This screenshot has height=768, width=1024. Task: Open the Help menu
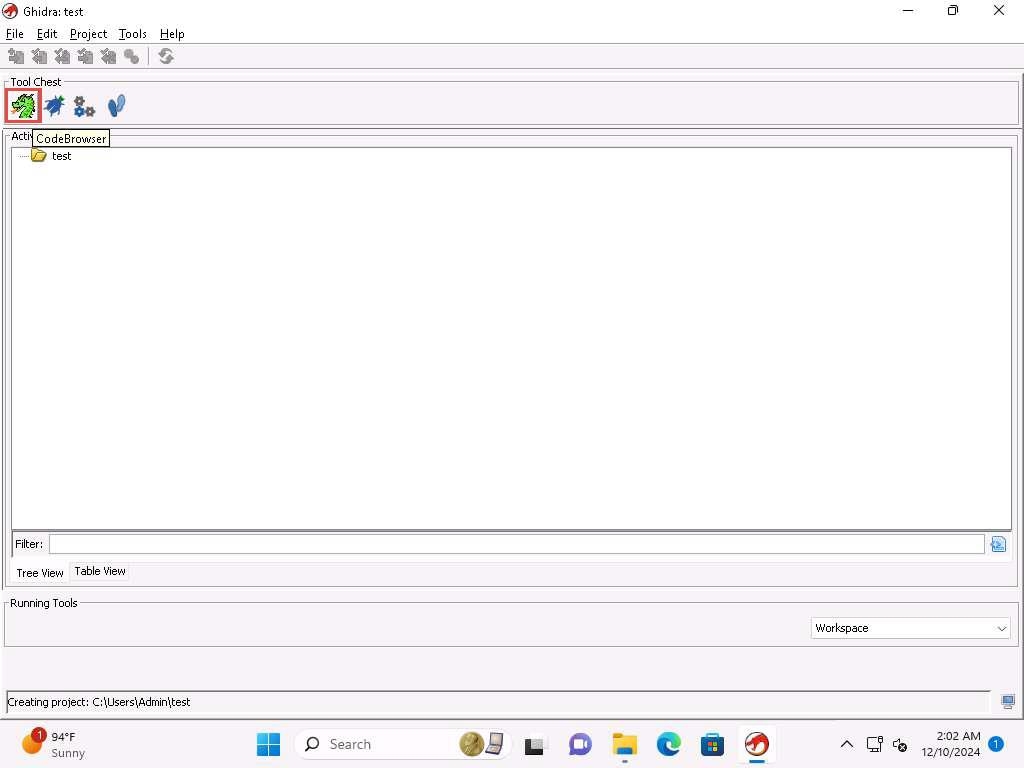click(x=172, y=34)
